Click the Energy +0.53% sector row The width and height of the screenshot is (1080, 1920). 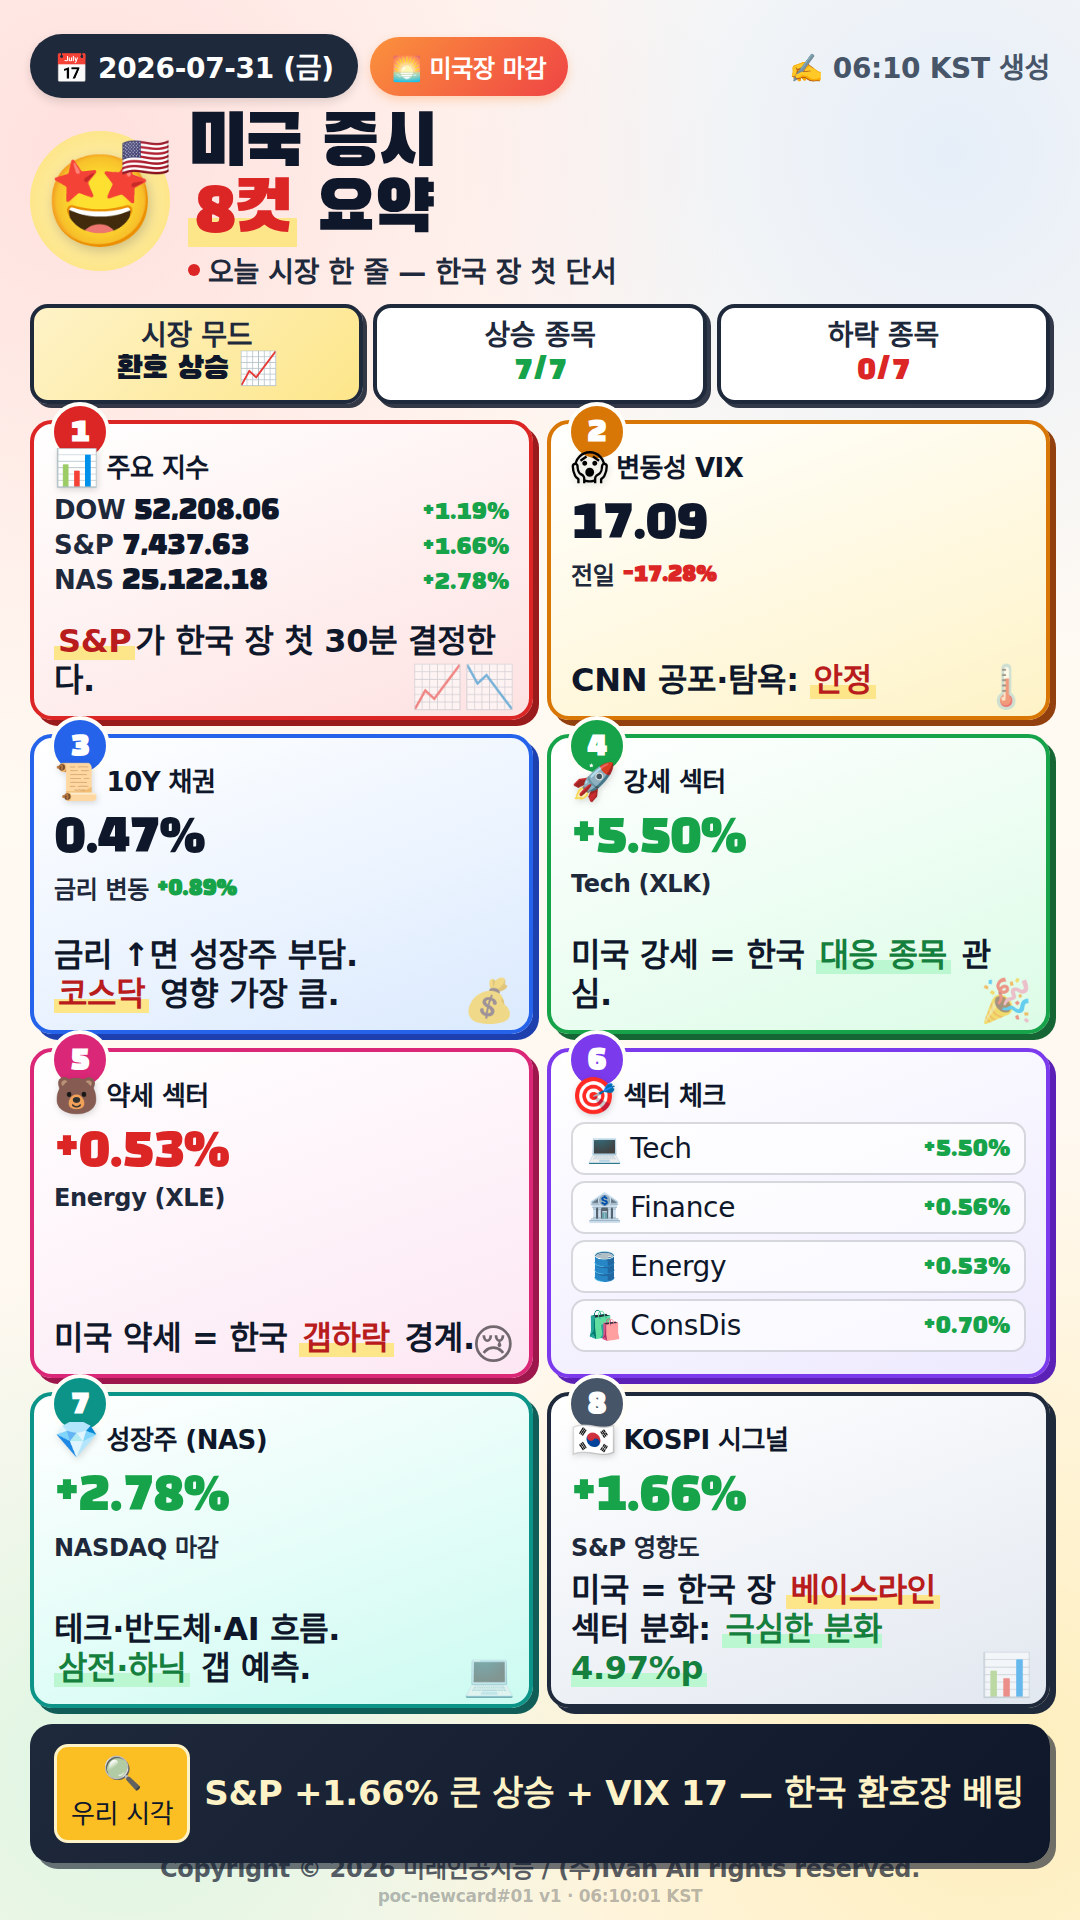click(798, 1266)
